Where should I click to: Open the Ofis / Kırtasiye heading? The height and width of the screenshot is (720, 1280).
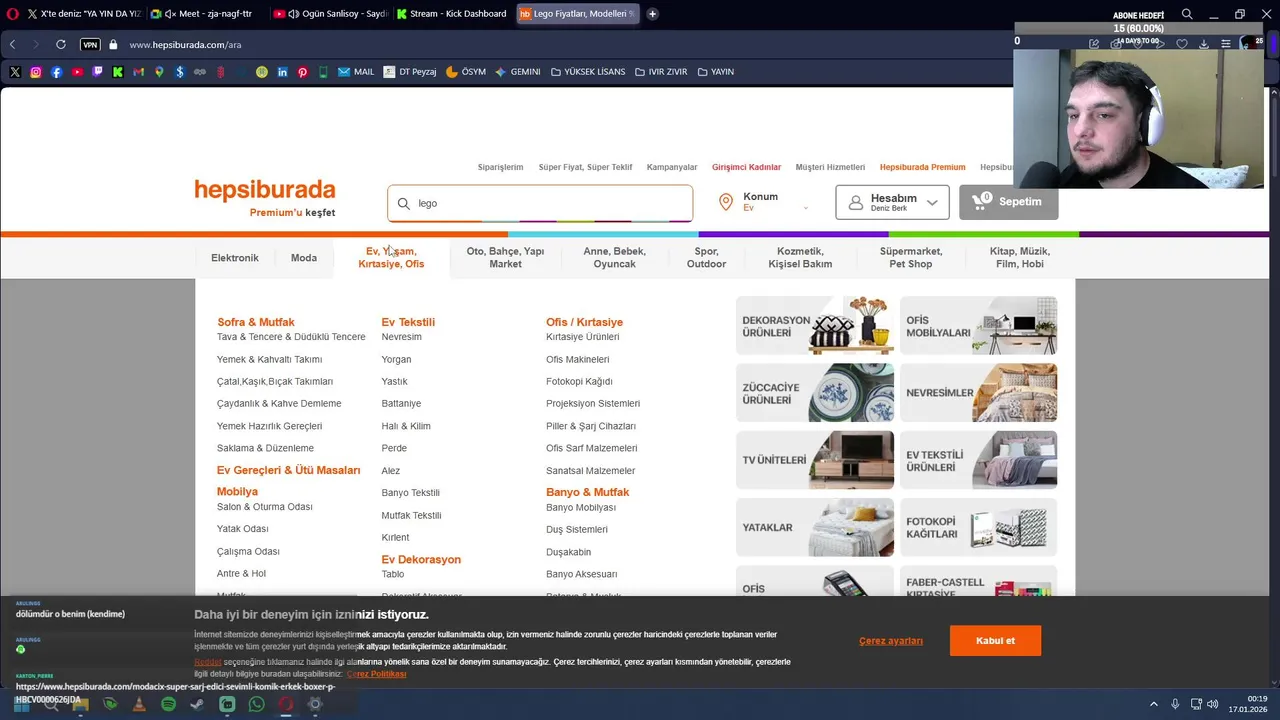584,322
